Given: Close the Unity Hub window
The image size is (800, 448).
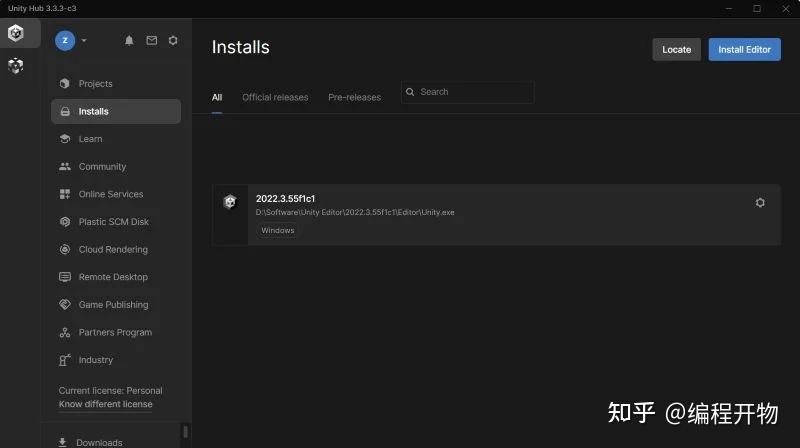Looking at the screenshot, I should click(x=786, y=9).
